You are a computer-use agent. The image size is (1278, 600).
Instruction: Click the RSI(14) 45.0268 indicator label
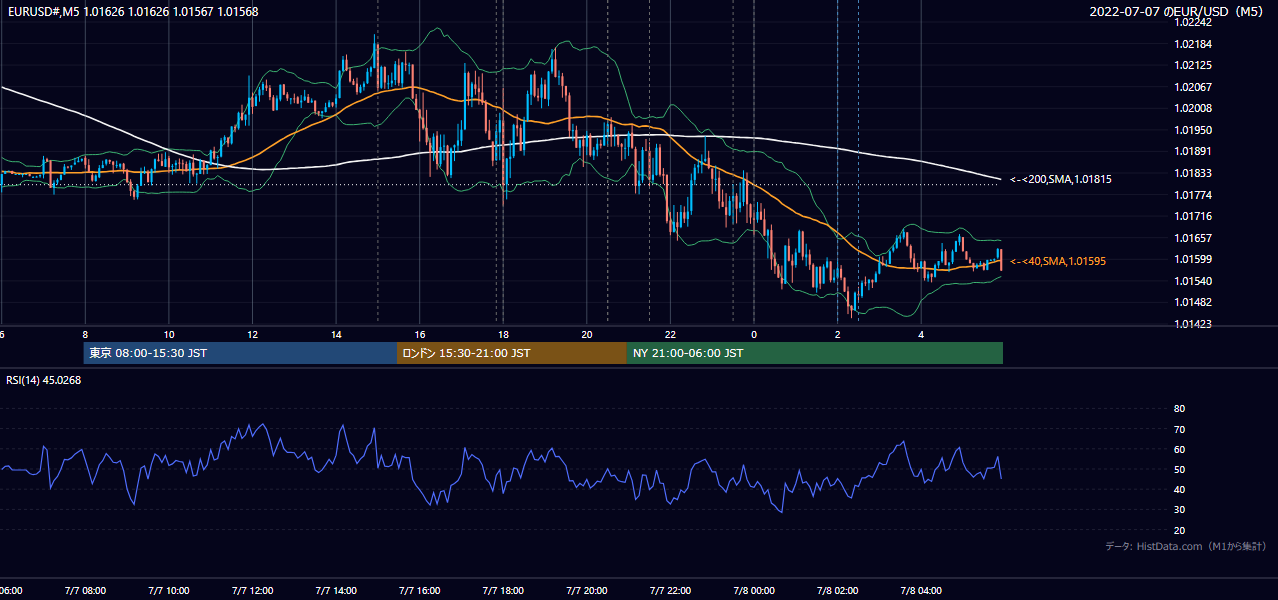coord(43,380)
